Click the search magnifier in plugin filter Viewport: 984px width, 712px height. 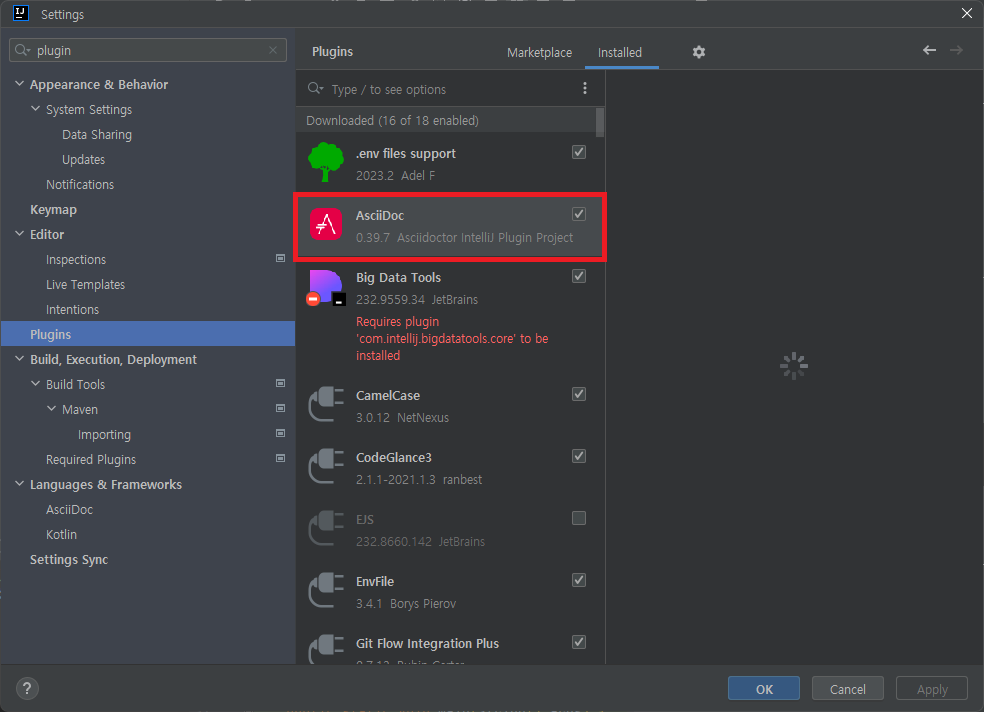(315, 88)
